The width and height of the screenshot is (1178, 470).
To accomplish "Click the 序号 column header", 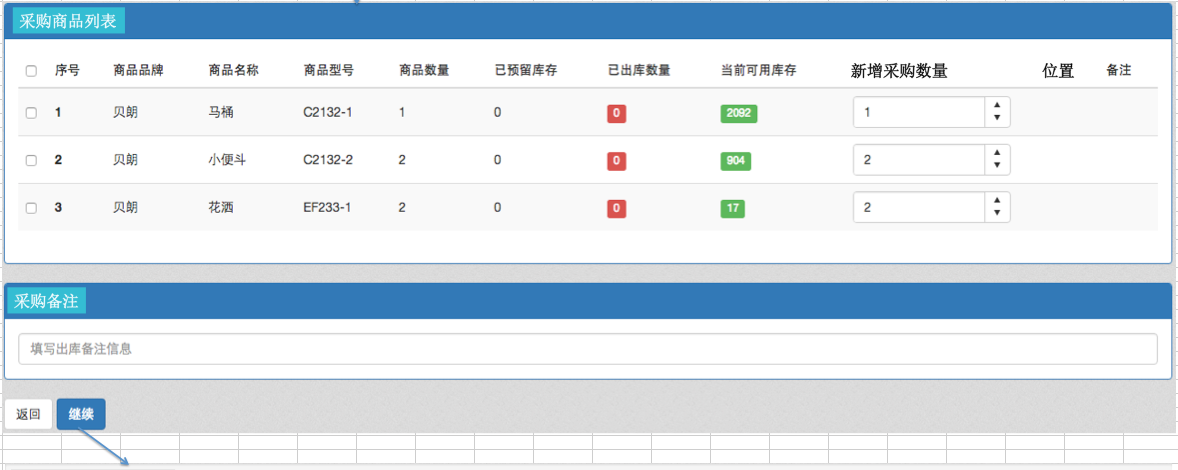I will tap(67, 71).
